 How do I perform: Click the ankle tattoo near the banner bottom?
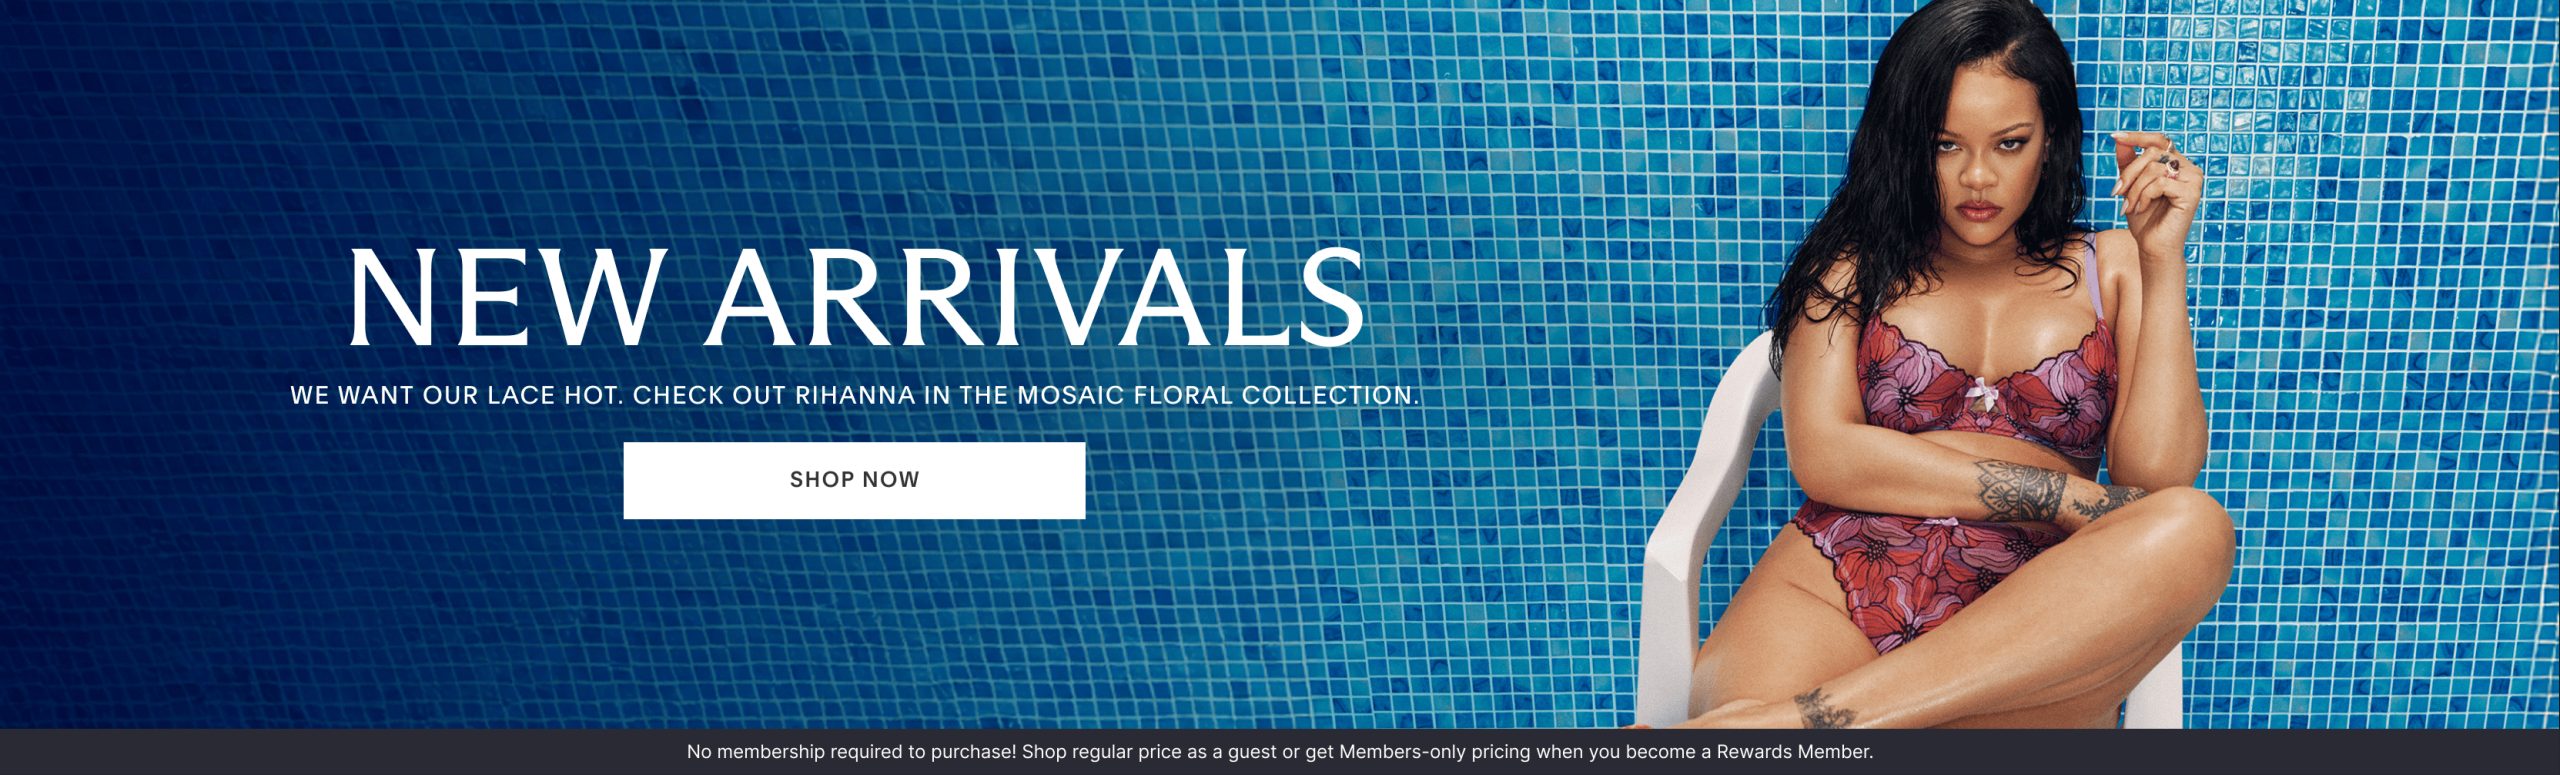tap(1824, 709)
